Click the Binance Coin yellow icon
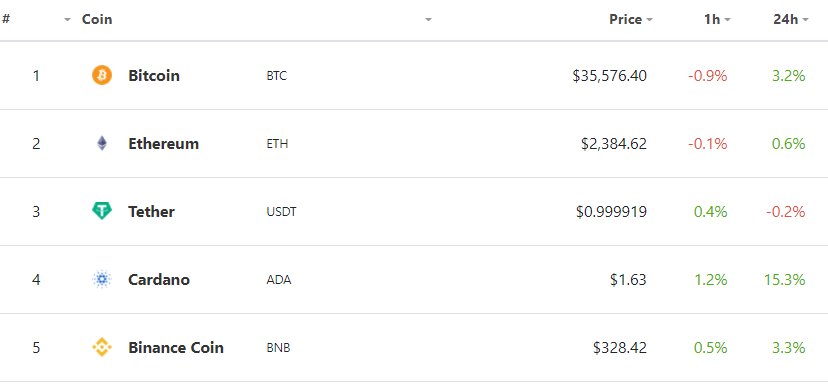The image size is (828, 386). (102, 347)
